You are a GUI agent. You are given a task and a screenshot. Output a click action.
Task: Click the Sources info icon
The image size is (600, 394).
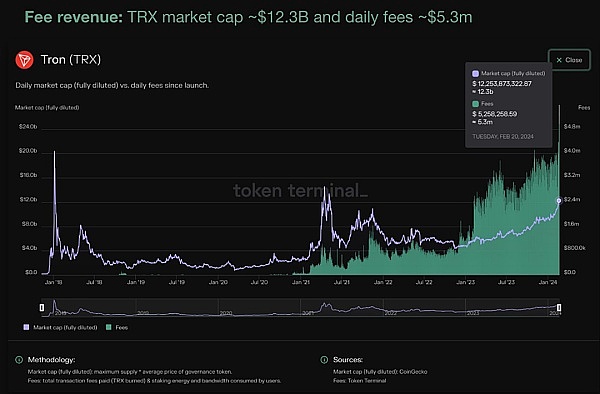(x=324, y=360)
